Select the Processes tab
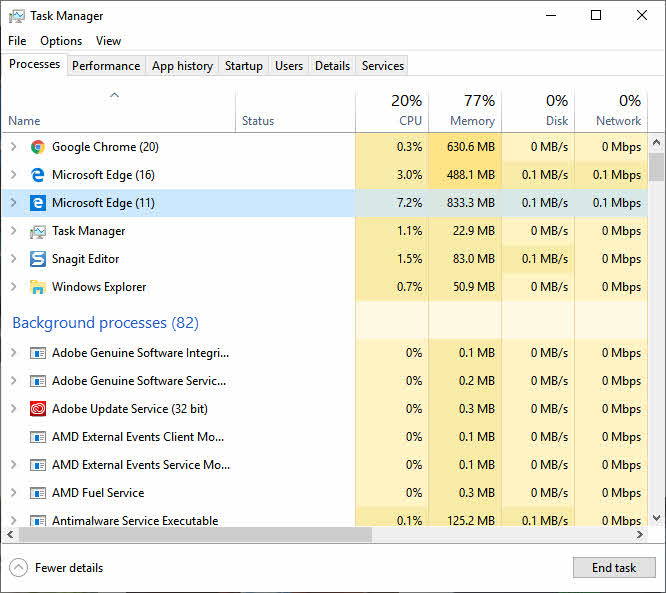Viewport: 666px width, 593px height. [x=34, y=64]
